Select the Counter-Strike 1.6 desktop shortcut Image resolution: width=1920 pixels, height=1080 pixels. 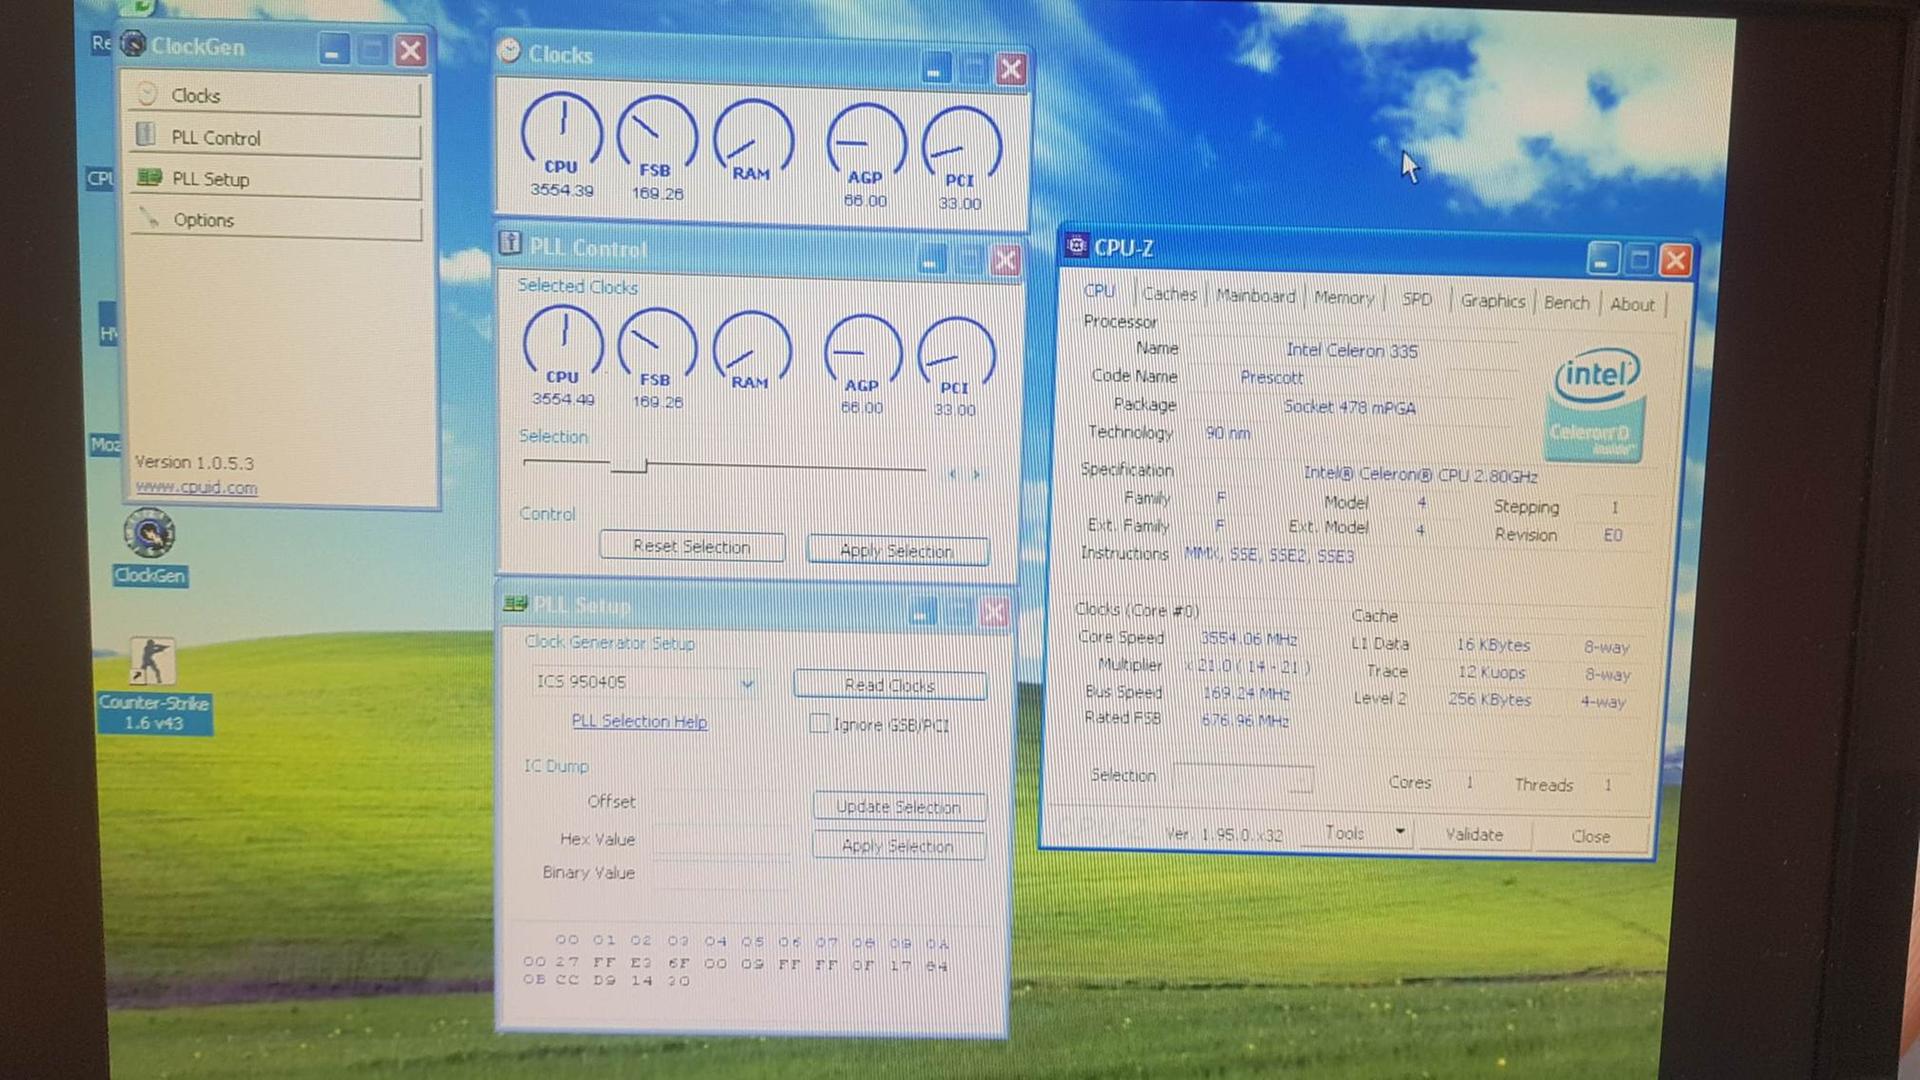tap(154, 686)
